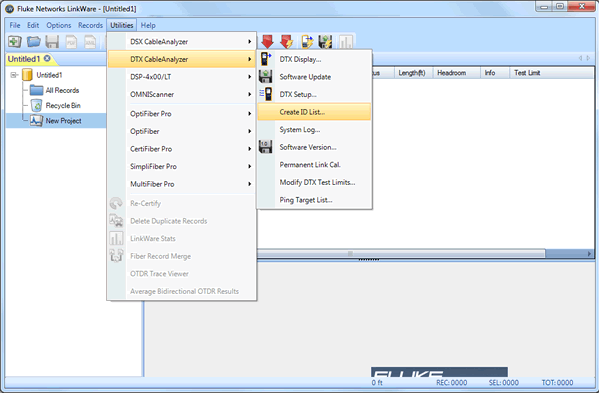Click the Delete Duplicate Records icon
The width and height of the screenshot is (599, 393).
(116, 221)
